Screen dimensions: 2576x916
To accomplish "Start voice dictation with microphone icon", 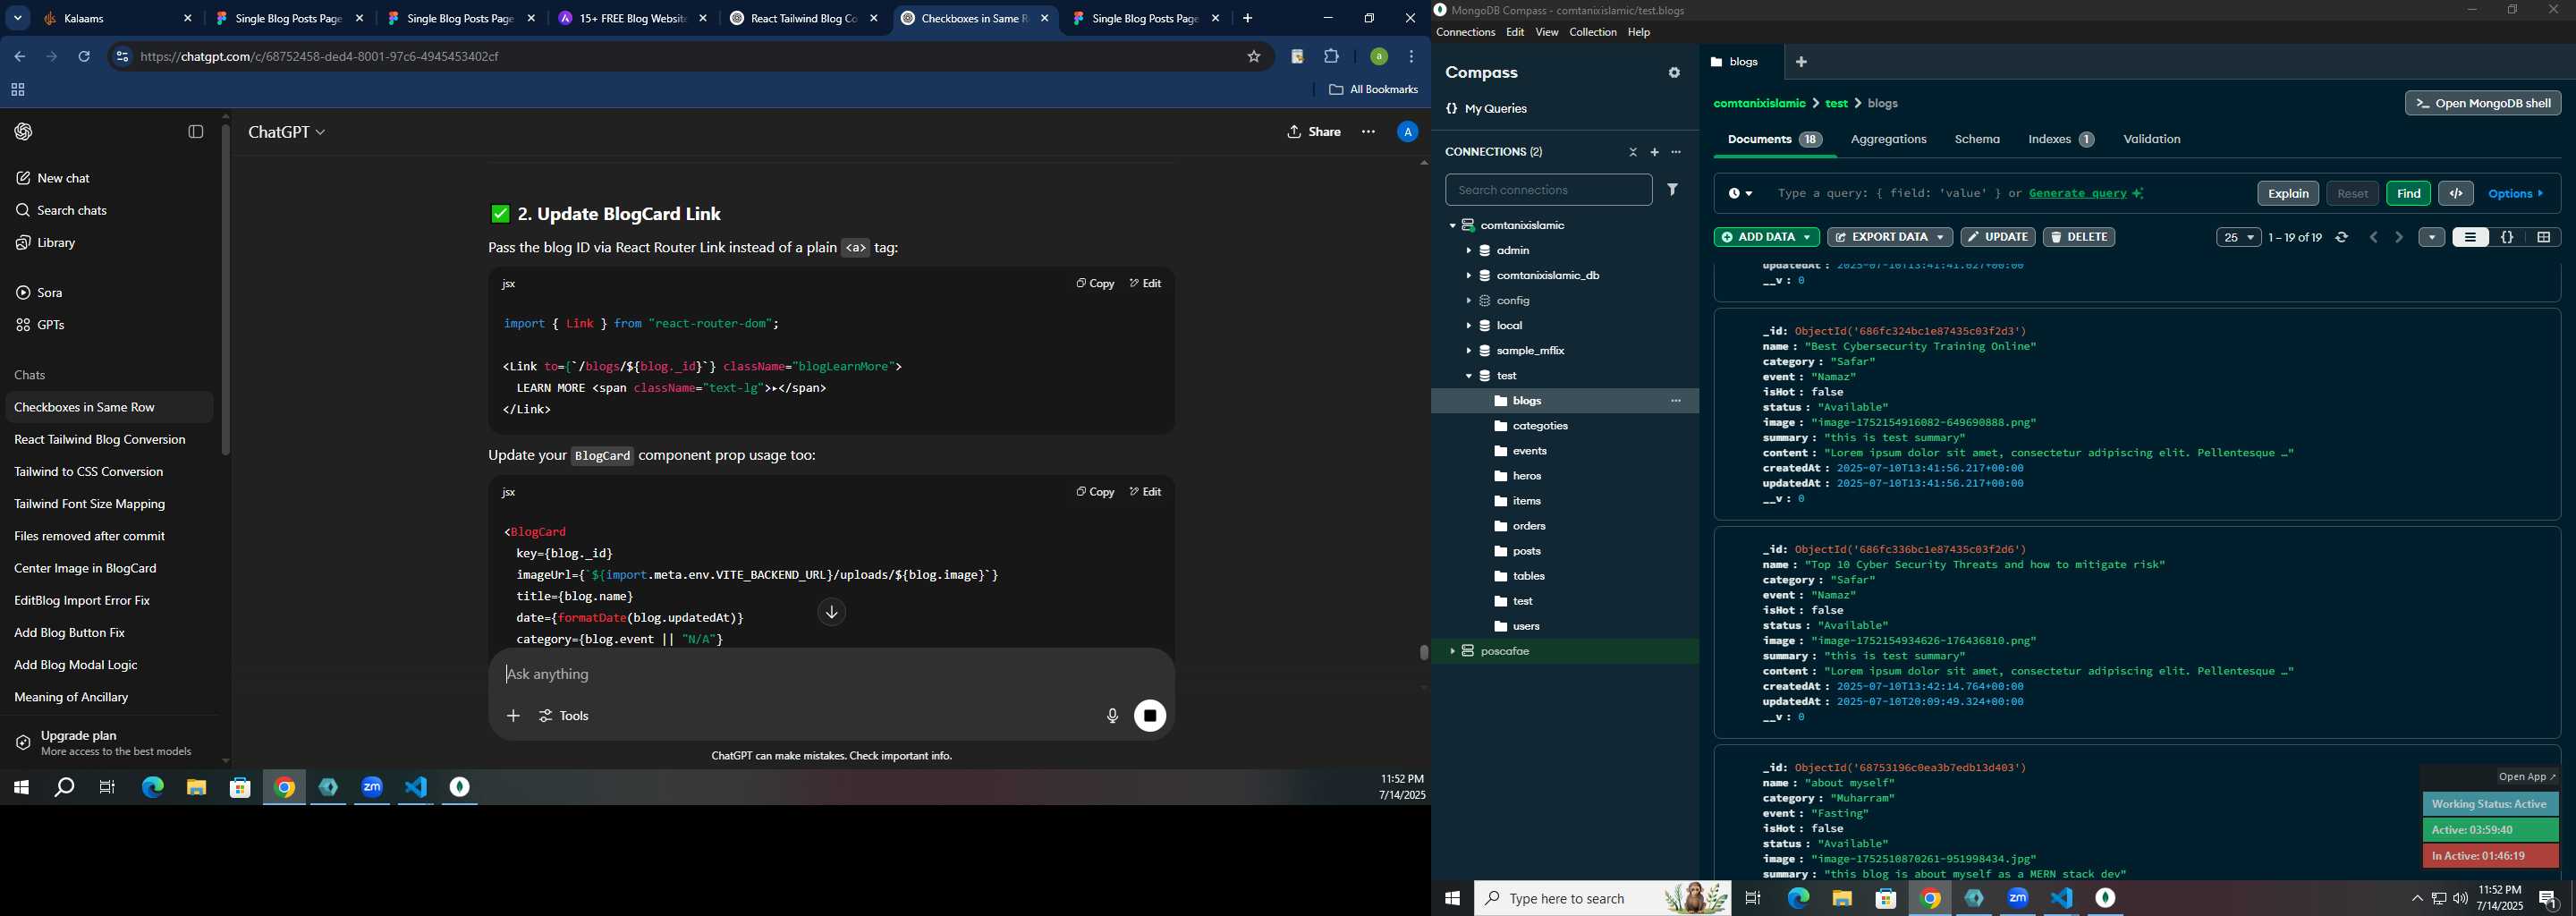I will coord(1112,716).
